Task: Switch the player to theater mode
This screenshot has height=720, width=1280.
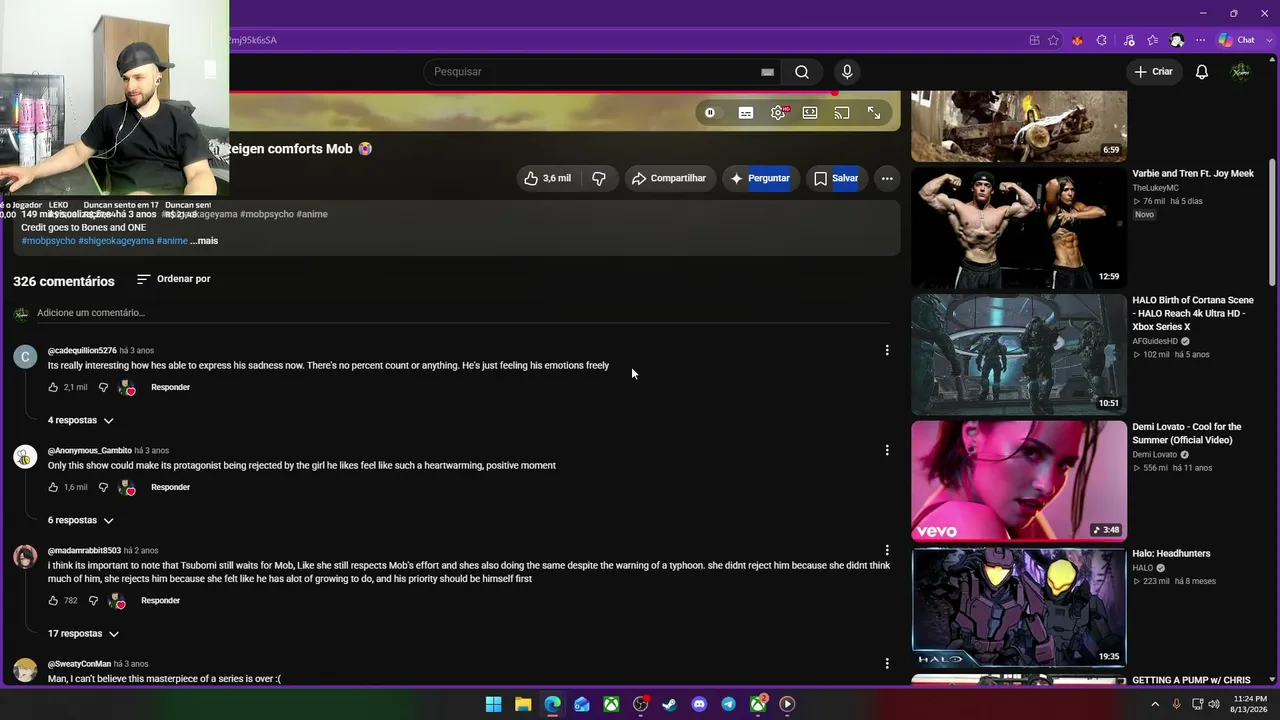Action: tap(810, 113)
